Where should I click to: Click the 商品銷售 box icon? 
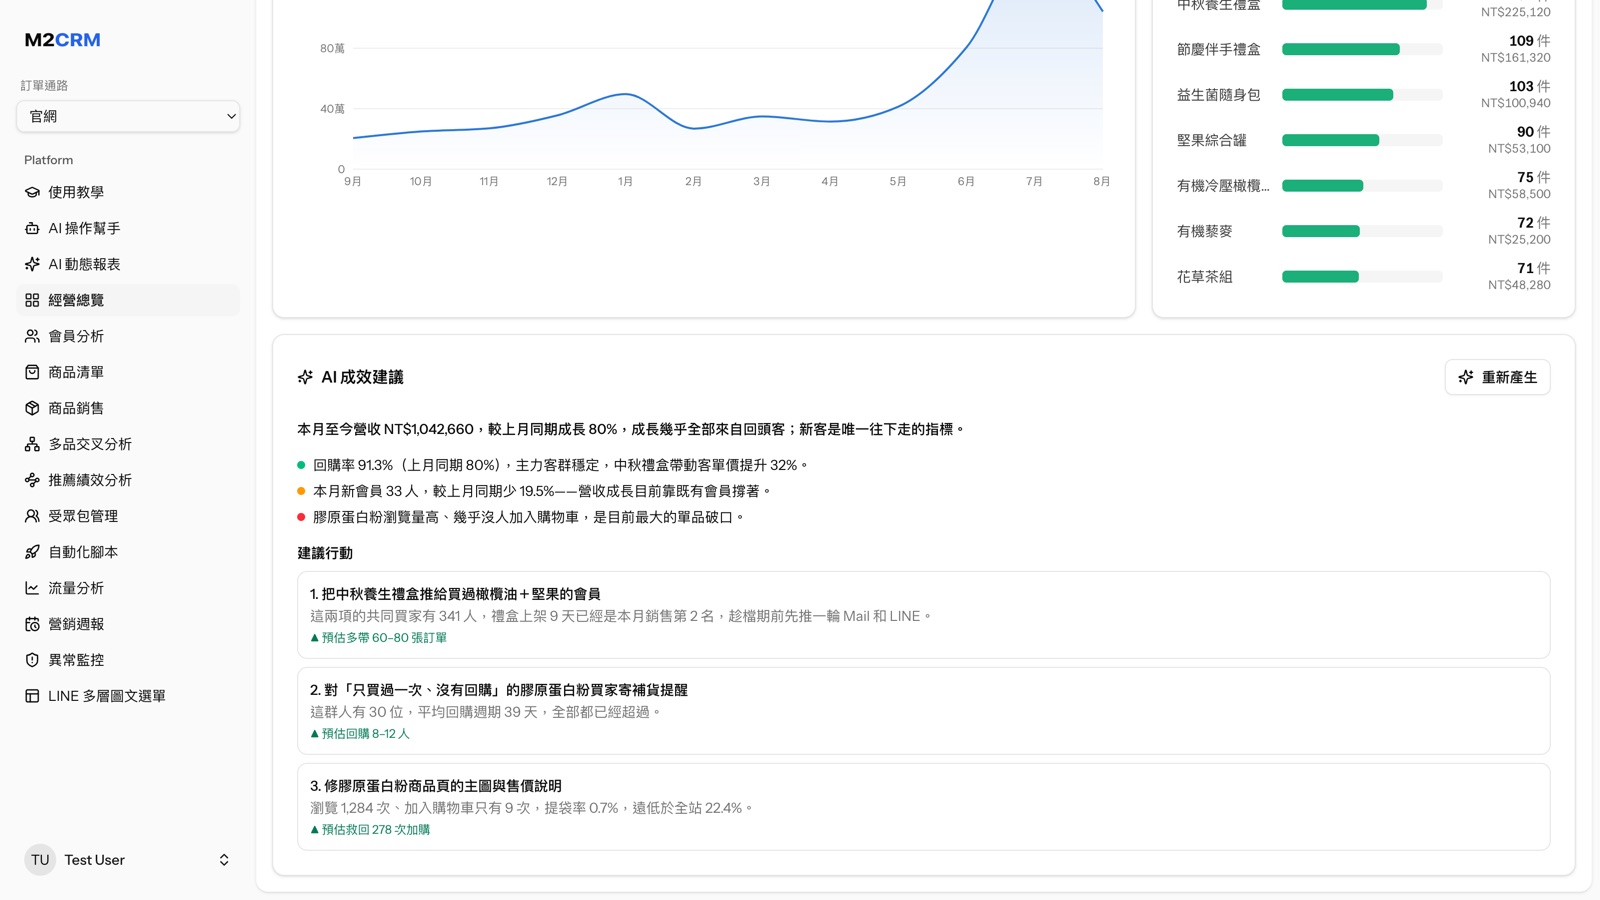[32, 408]
